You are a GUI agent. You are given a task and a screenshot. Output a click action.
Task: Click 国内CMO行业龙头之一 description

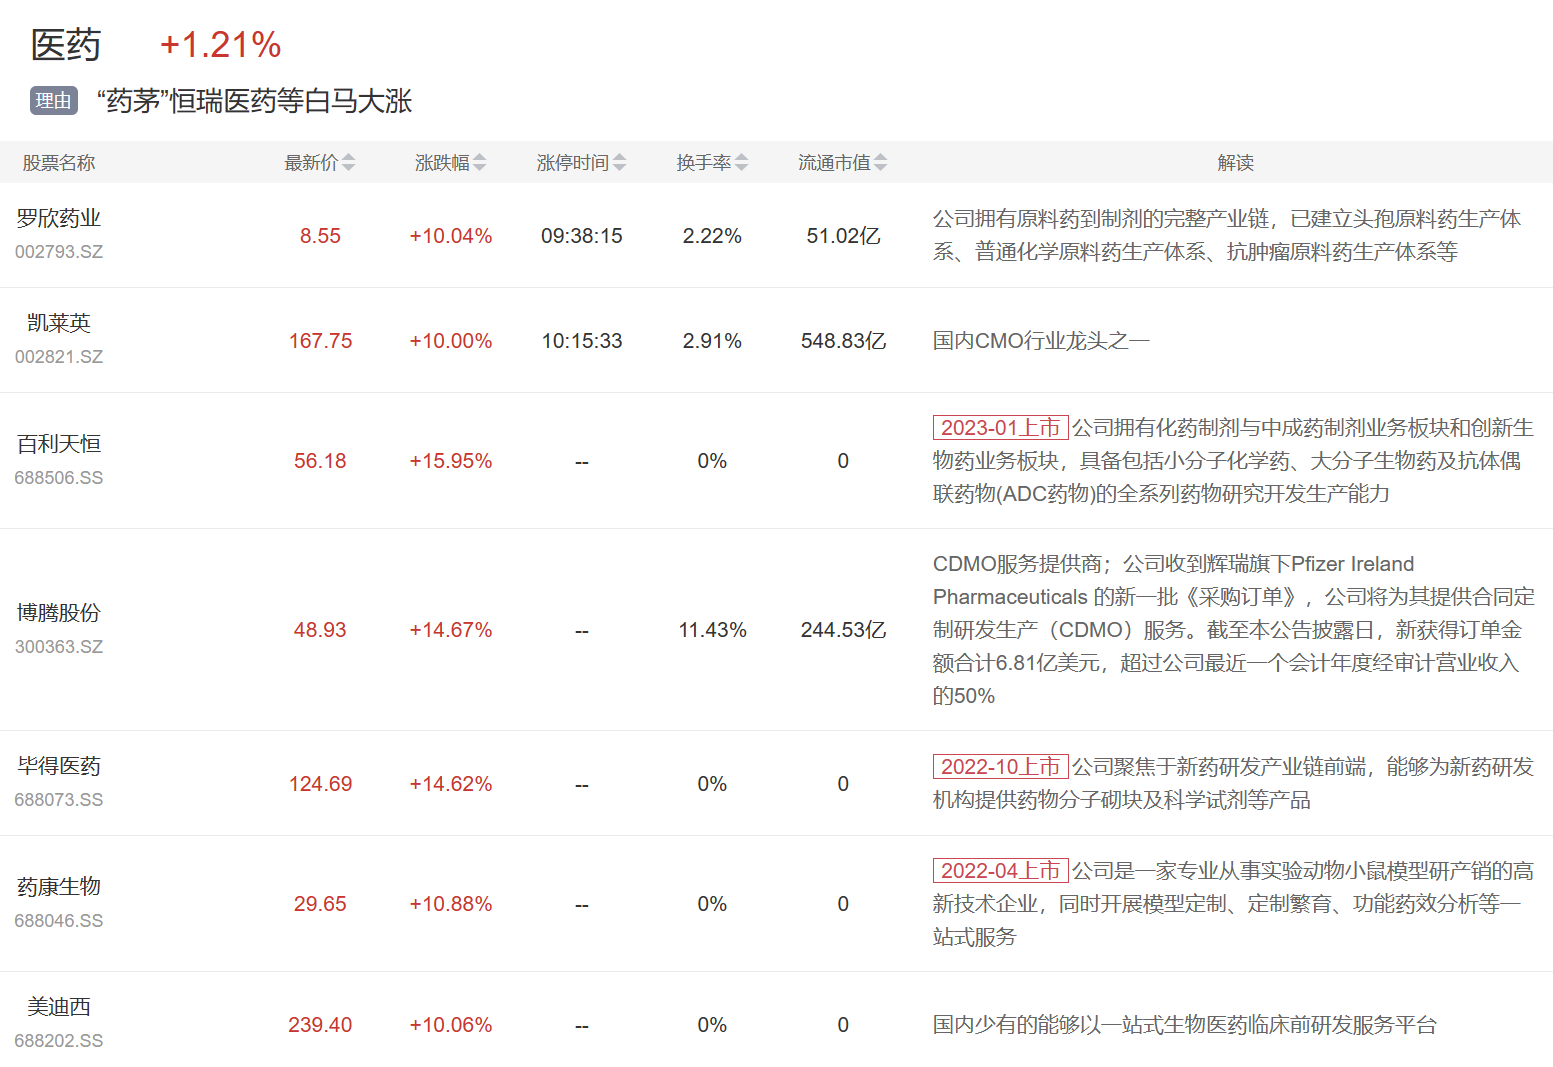tap(1041, 341)
